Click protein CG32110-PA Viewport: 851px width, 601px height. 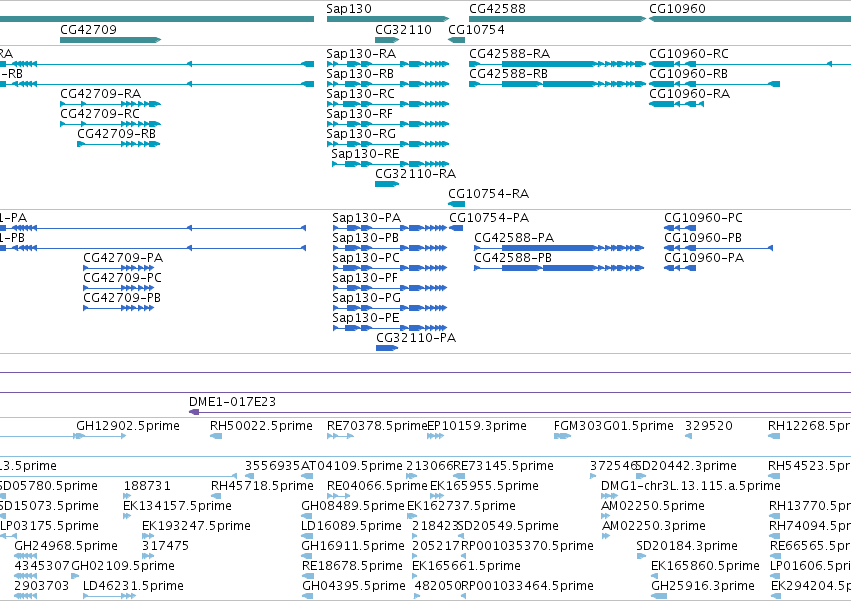pos(416,338)
